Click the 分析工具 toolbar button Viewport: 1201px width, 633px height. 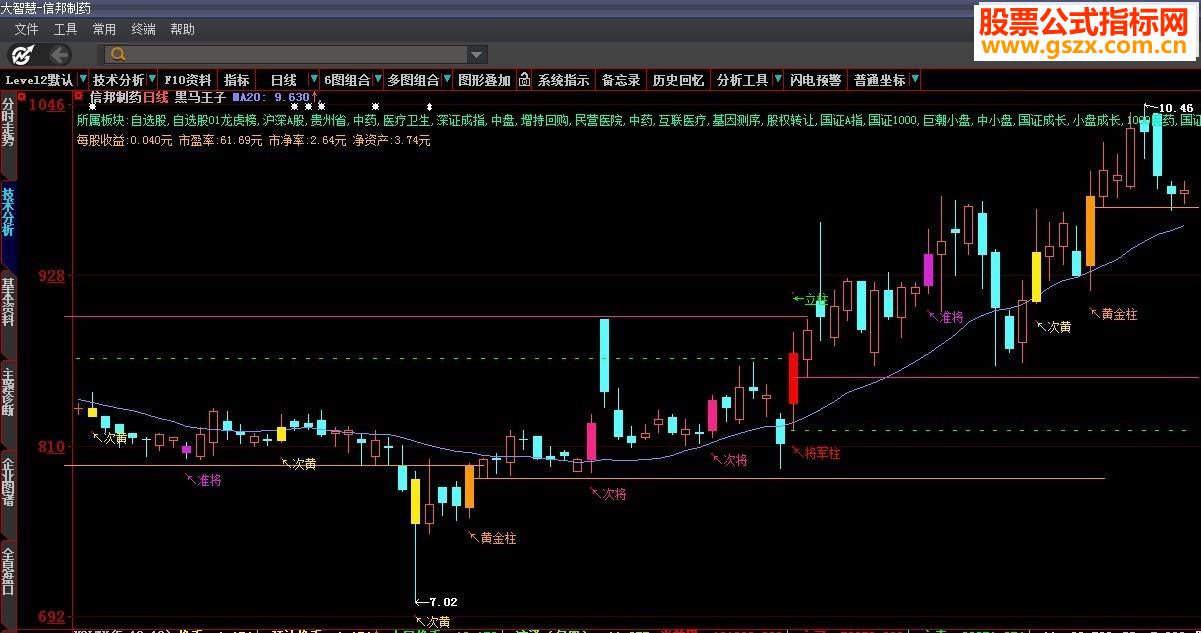point(743,80)
